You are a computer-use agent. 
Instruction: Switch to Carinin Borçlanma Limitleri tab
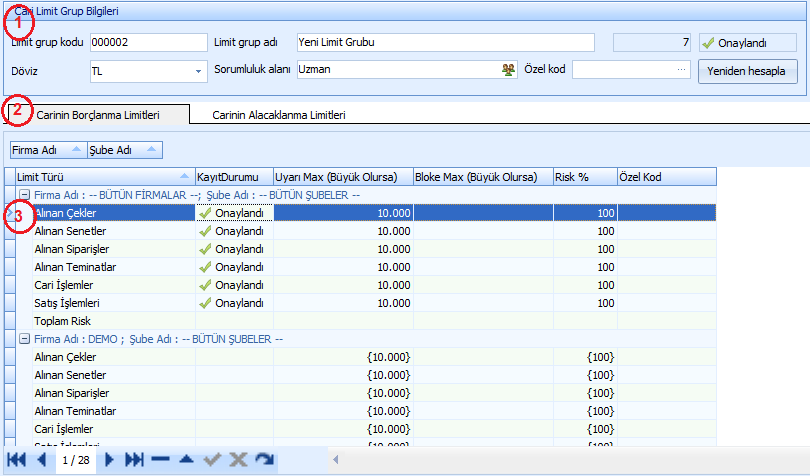98,115
